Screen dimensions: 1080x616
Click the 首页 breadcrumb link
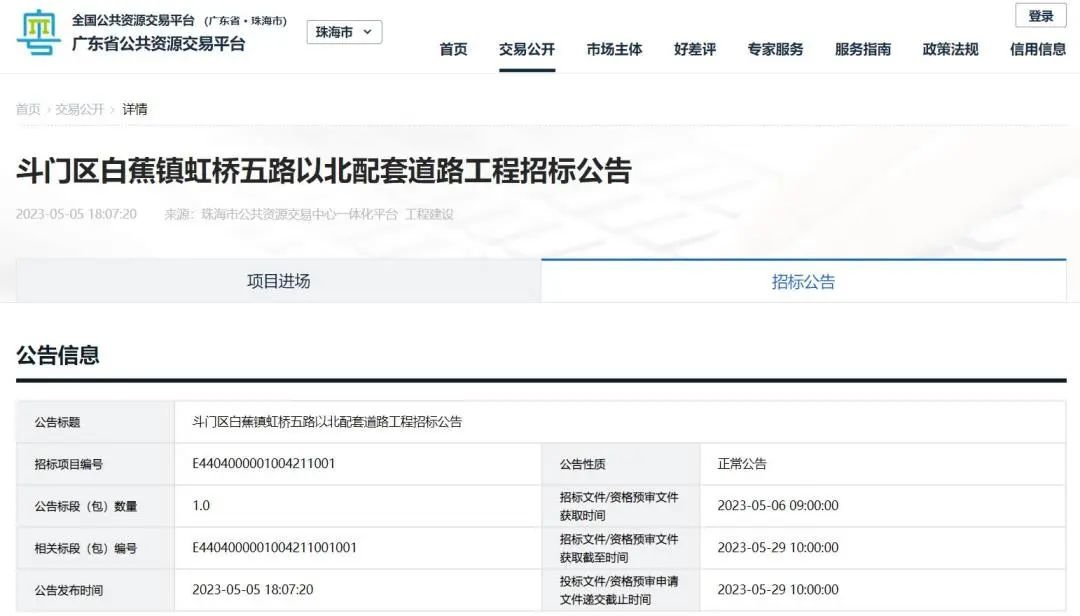click(x=28, y=109)
